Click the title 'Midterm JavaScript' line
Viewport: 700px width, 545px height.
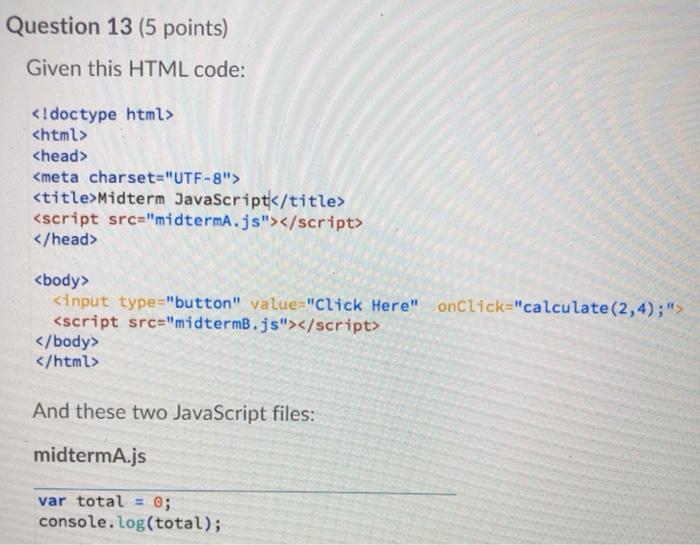(189, 200)
